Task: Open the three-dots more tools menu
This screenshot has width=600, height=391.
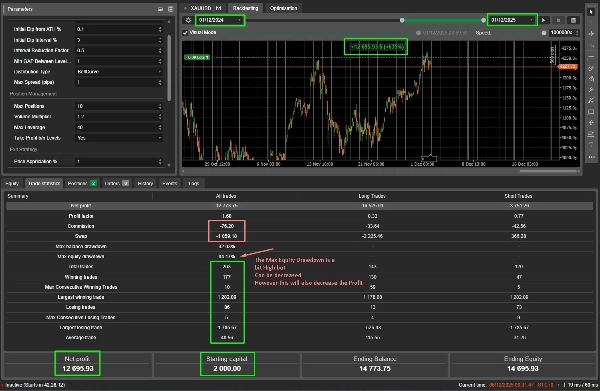Action: (x=591, y=157)
